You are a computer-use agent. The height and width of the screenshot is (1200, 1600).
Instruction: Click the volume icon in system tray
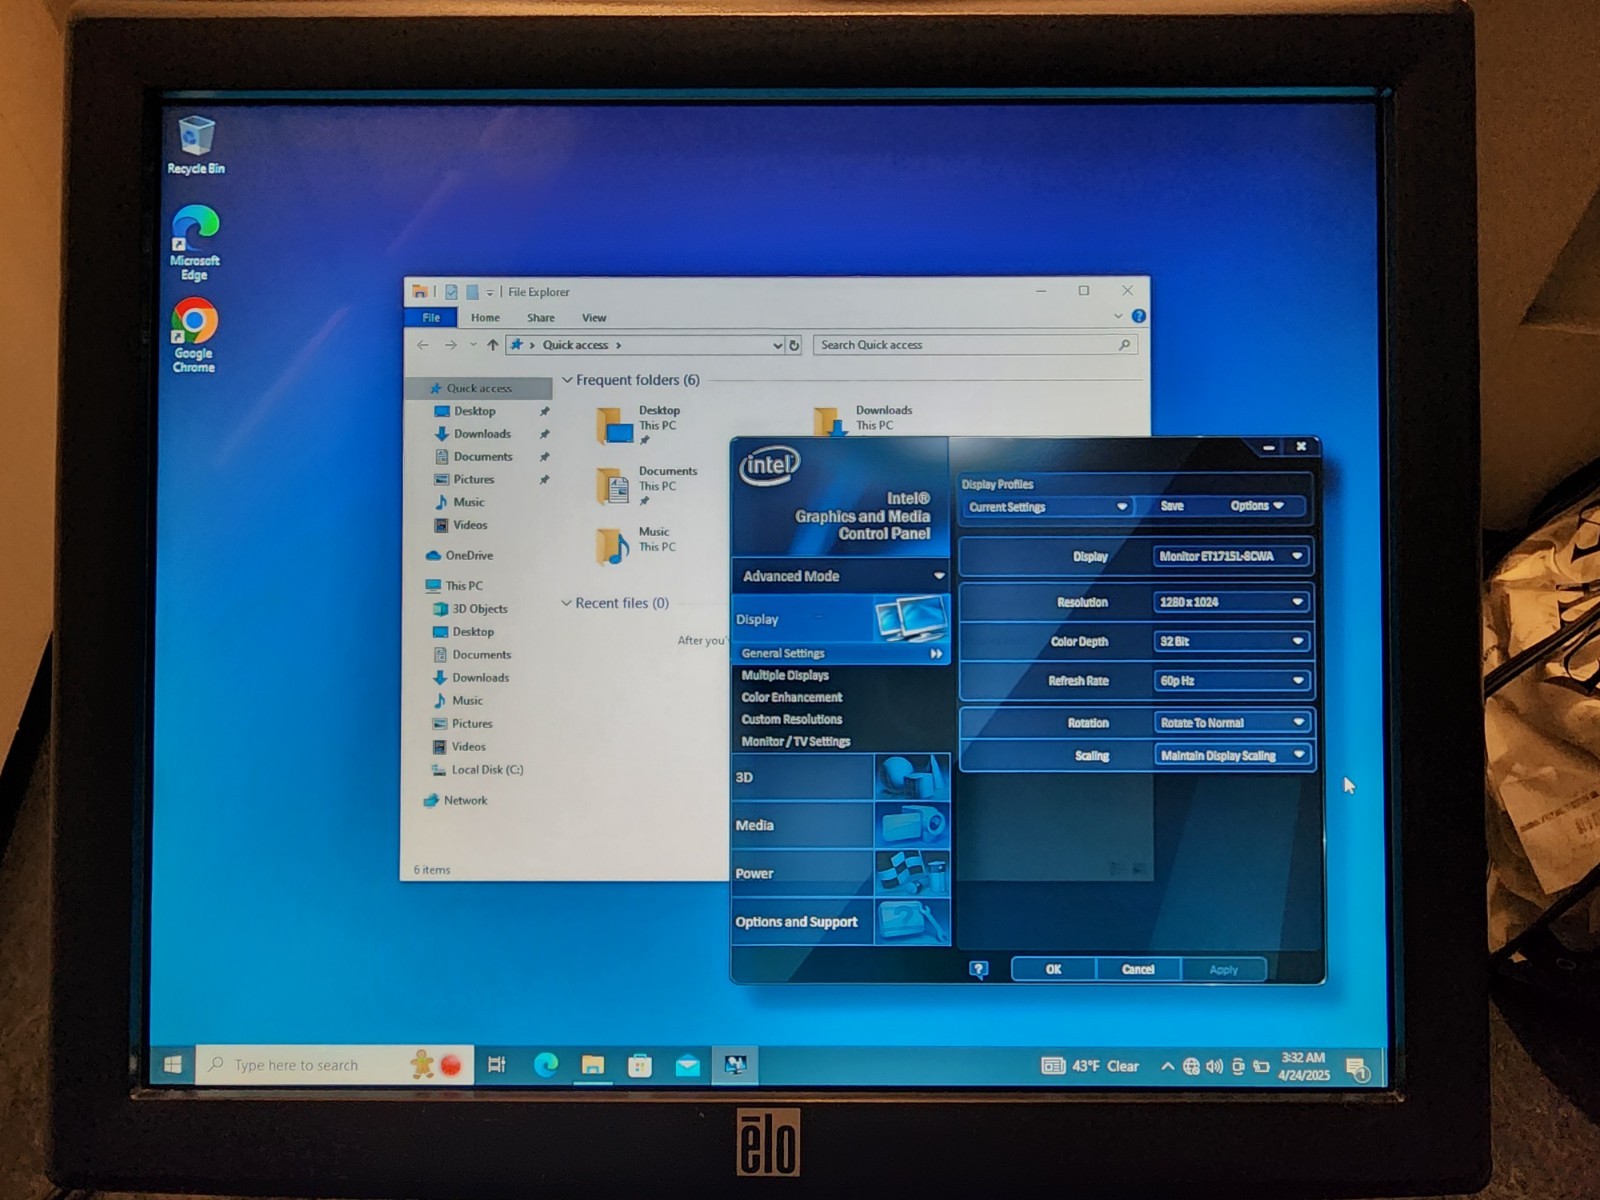coord(1214,1066)
